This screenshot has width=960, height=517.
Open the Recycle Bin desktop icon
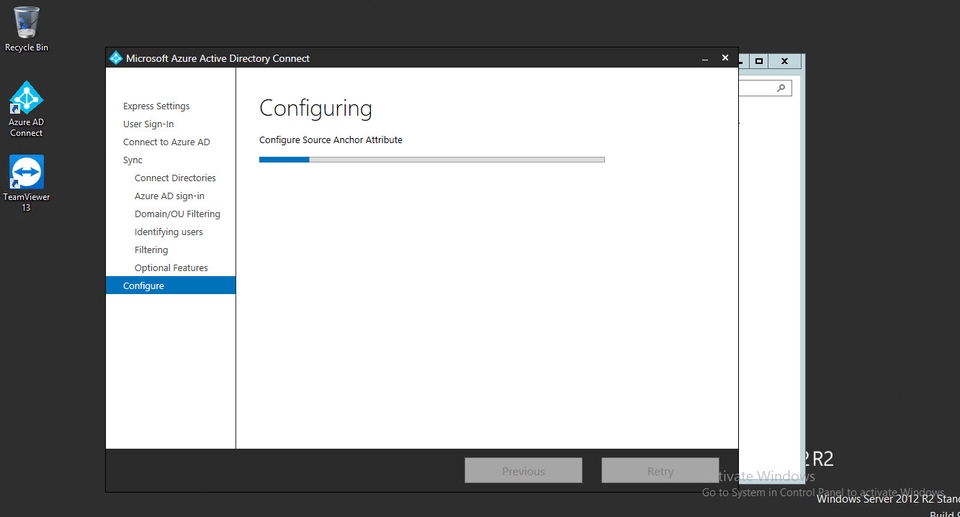tap(26, 29)
